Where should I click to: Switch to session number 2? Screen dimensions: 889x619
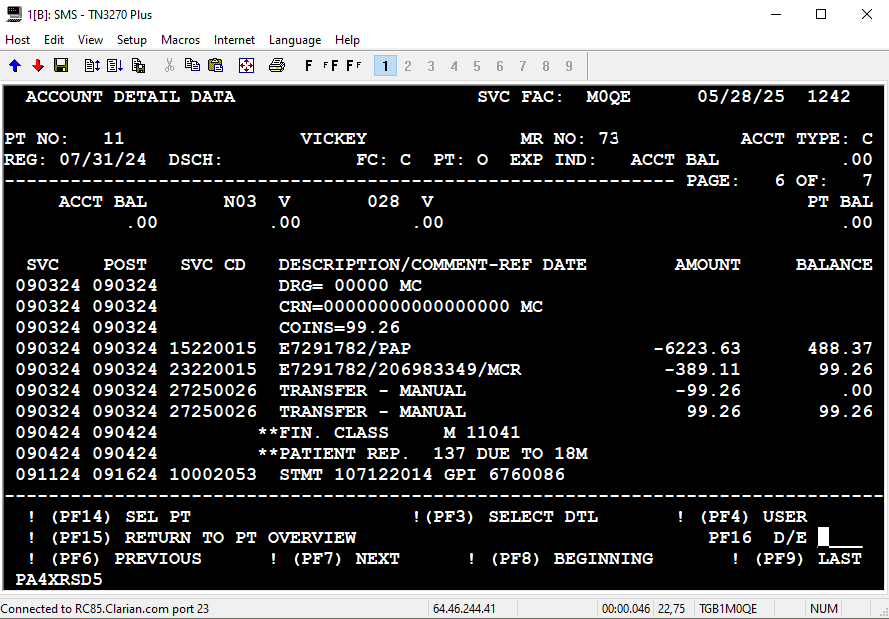[x=408, y=66]
